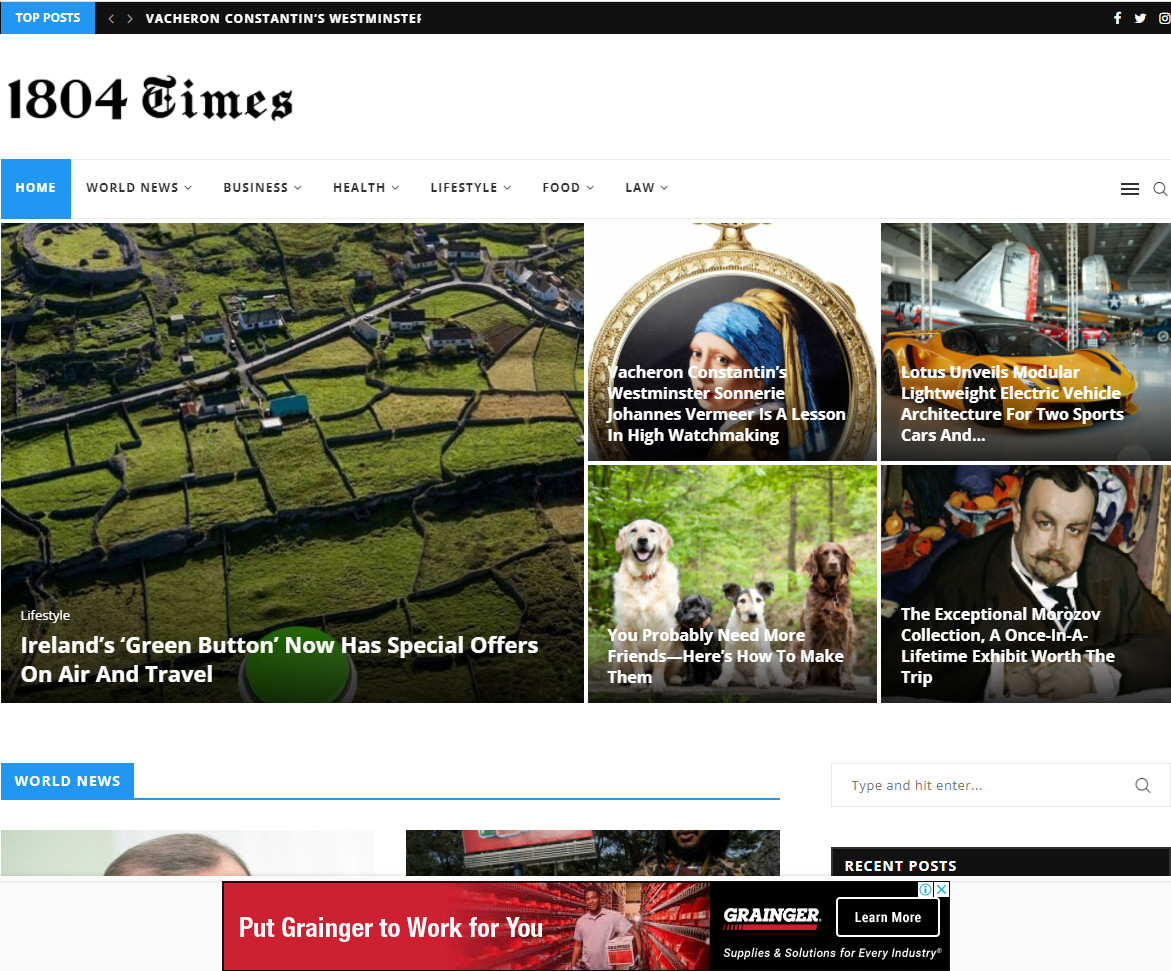Open the Twitter icon in top bar

click(1140, 18)
